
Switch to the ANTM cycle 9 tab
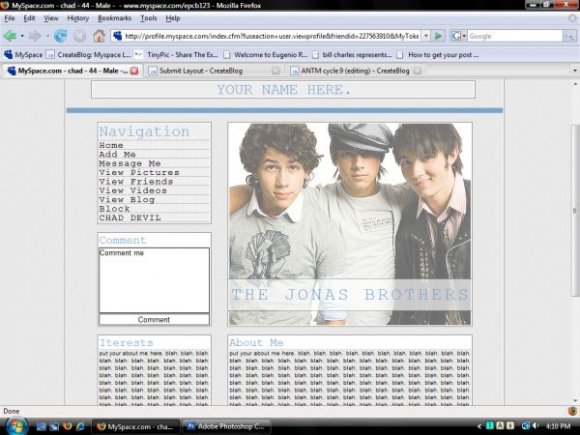pos(355,71)
